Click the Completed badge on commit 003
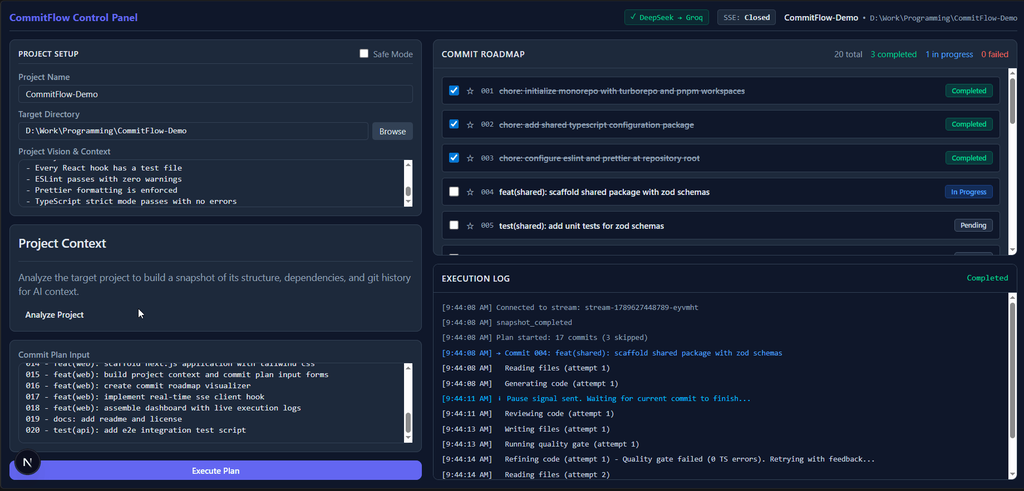The height and width of the screenshot is (491, 1024). [968, 158]
